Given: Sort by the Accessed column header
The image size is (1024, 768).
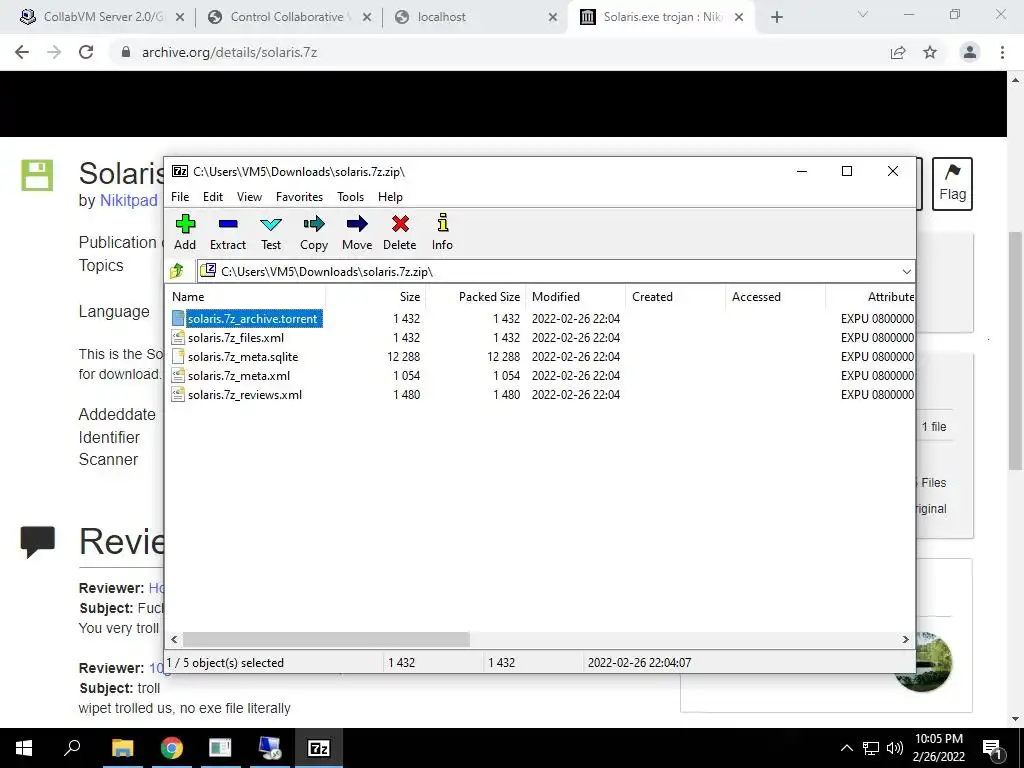Looking at the screenshot, I should (x=776, y=296).
